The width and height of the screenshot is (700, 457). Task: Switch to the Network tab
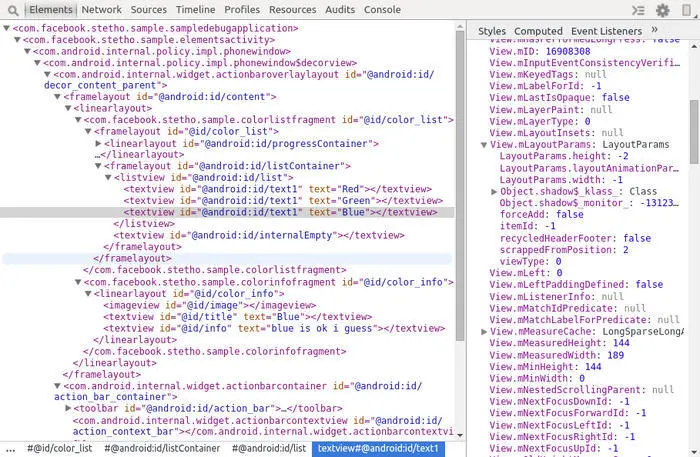coord(101,9)
